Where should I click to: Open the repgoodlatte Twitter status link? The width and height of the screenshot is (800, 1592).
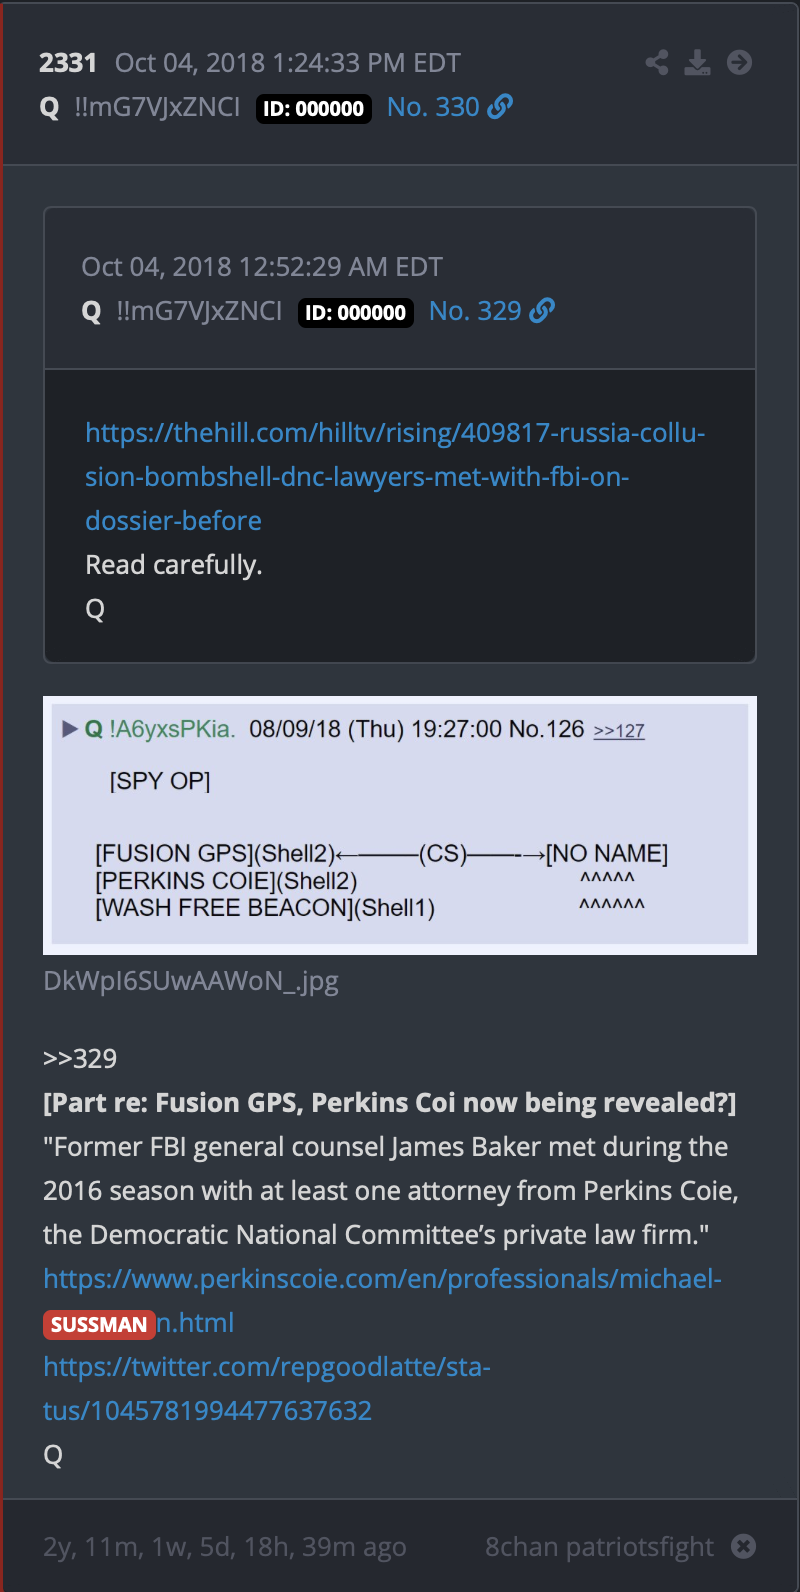(267, 1388)
